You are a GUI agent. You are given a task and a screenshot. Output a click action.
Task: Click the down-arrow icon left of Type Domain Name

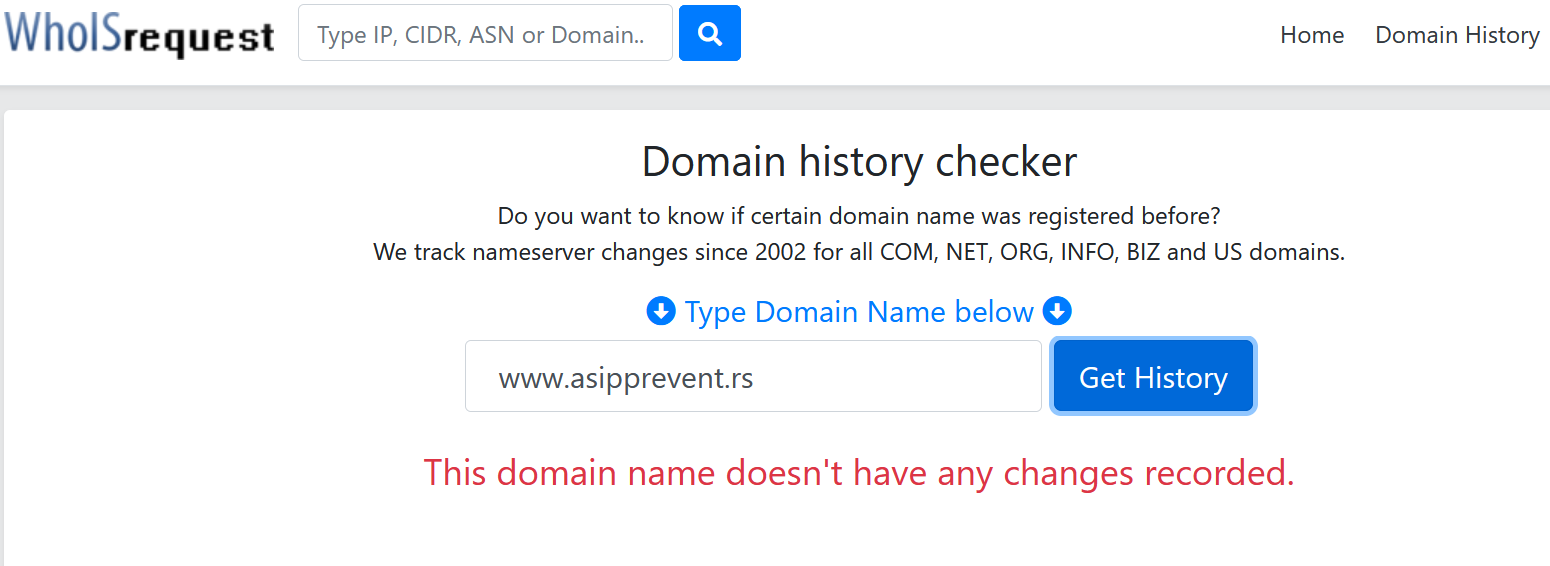(661, 312)
